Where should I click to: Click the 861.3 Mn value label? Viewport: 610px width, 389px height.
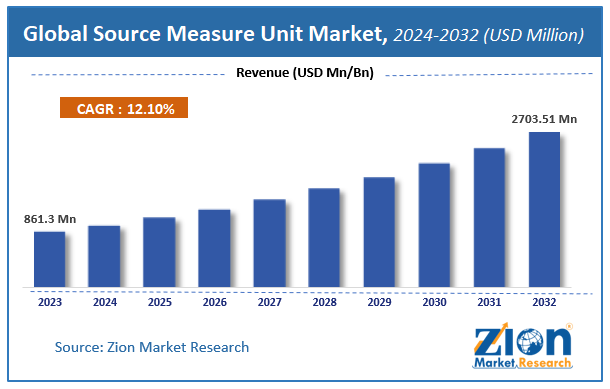click(50, 219)
